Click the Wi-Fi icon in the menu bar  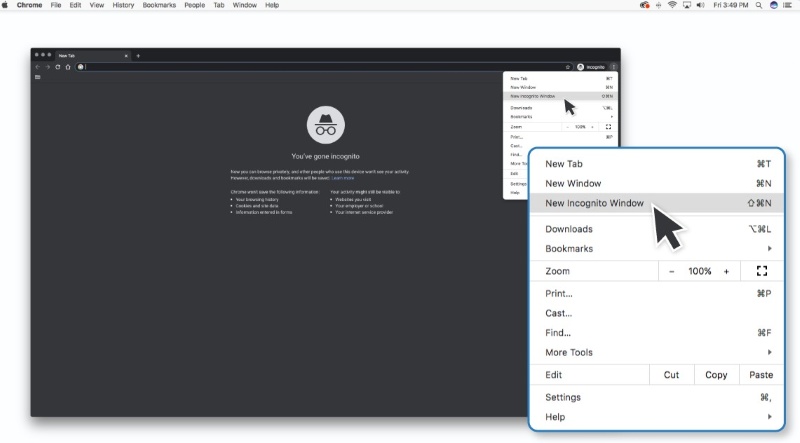[x=673, y=5]
